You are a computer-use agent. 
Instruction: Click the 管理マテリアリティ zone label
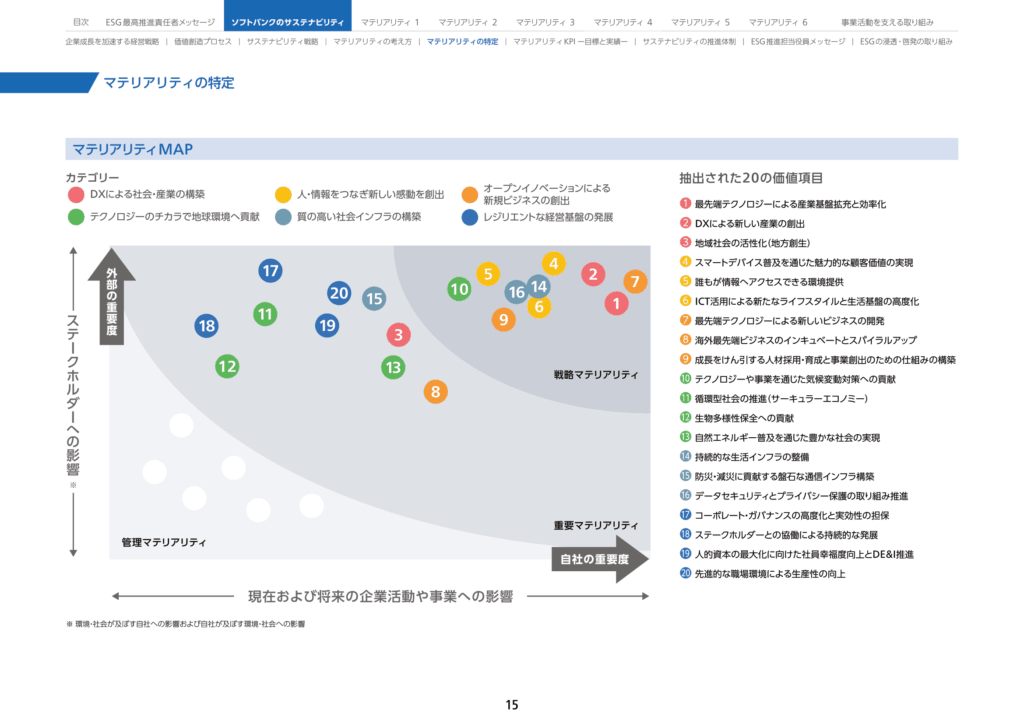tap(163, 543)
